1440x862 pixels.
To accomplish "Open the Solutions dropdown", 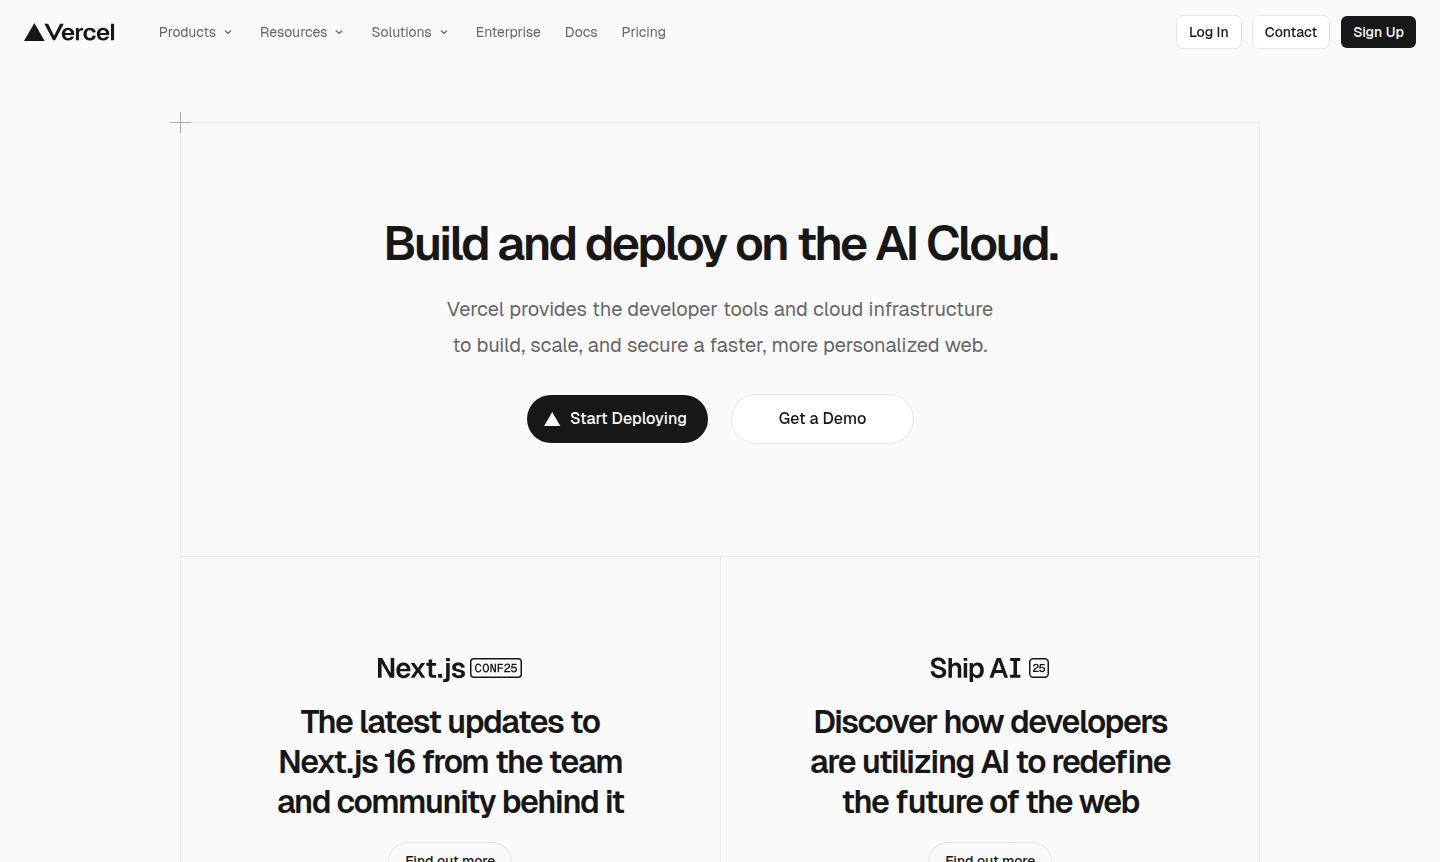I will (409, 32).
